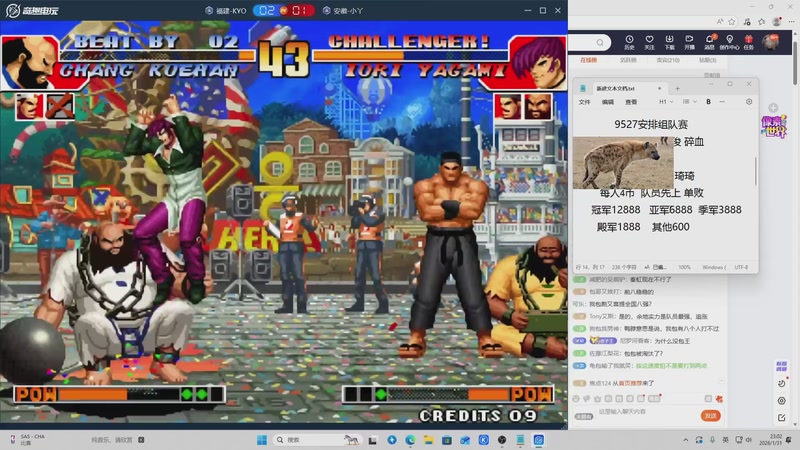Open Windows Start menu
Screen dimensions: 800x450
tap(262, 440)
